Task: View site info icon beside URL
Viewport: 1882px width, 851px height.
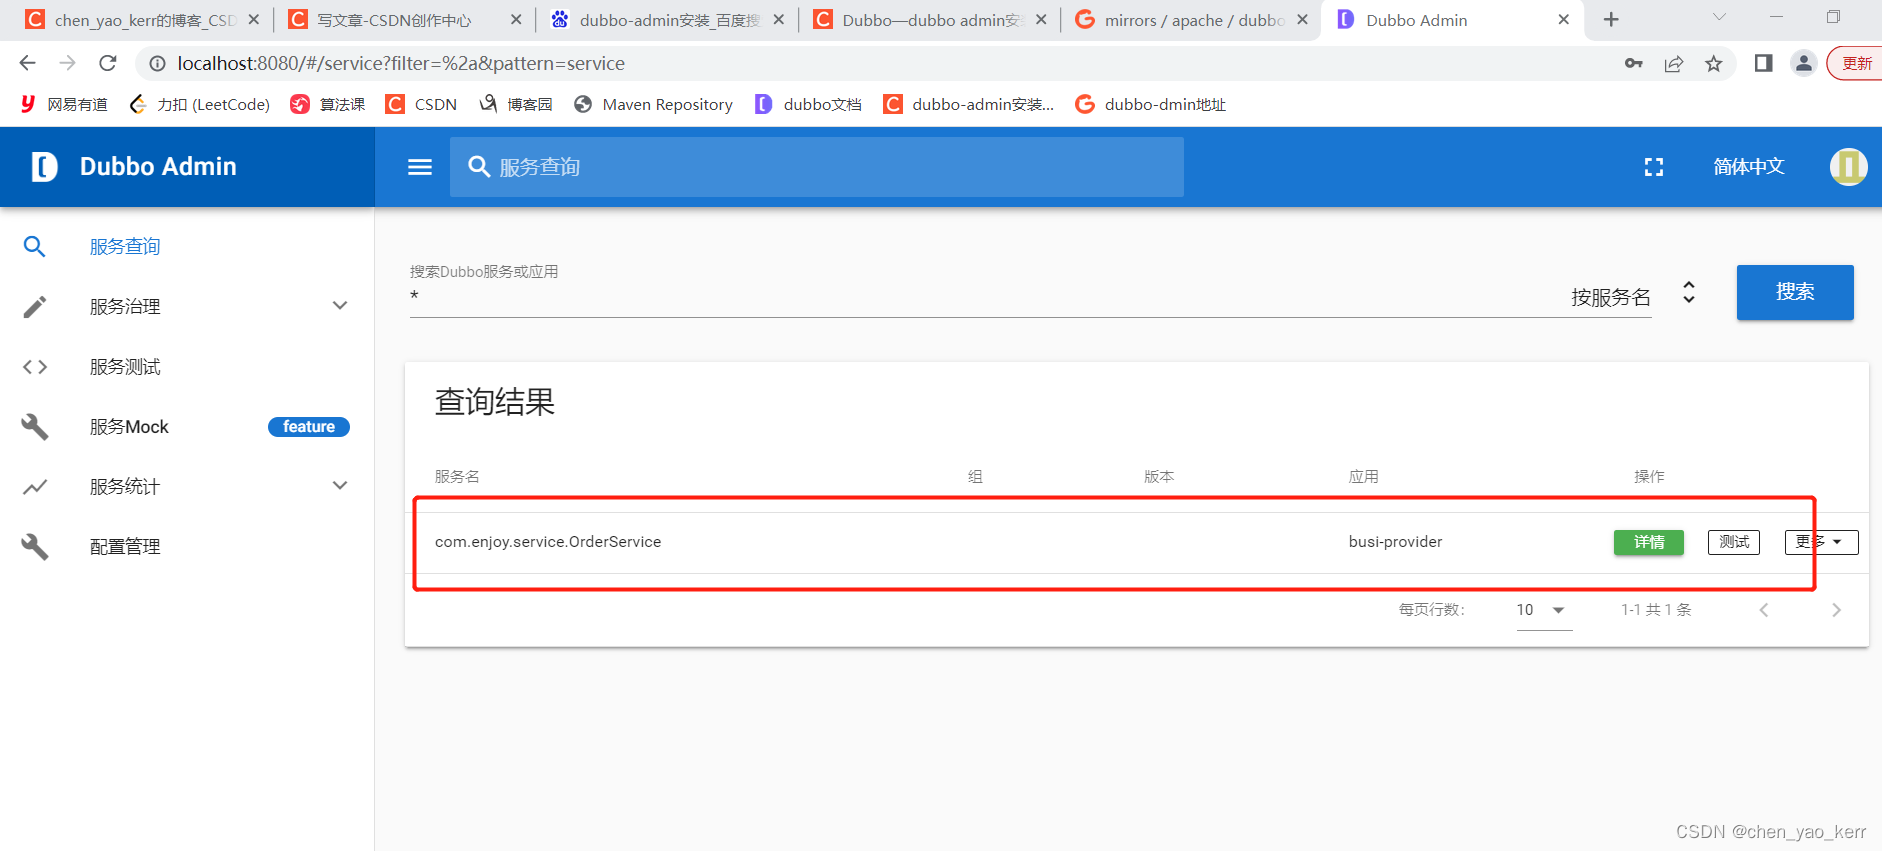Action: tap(157, 63)
